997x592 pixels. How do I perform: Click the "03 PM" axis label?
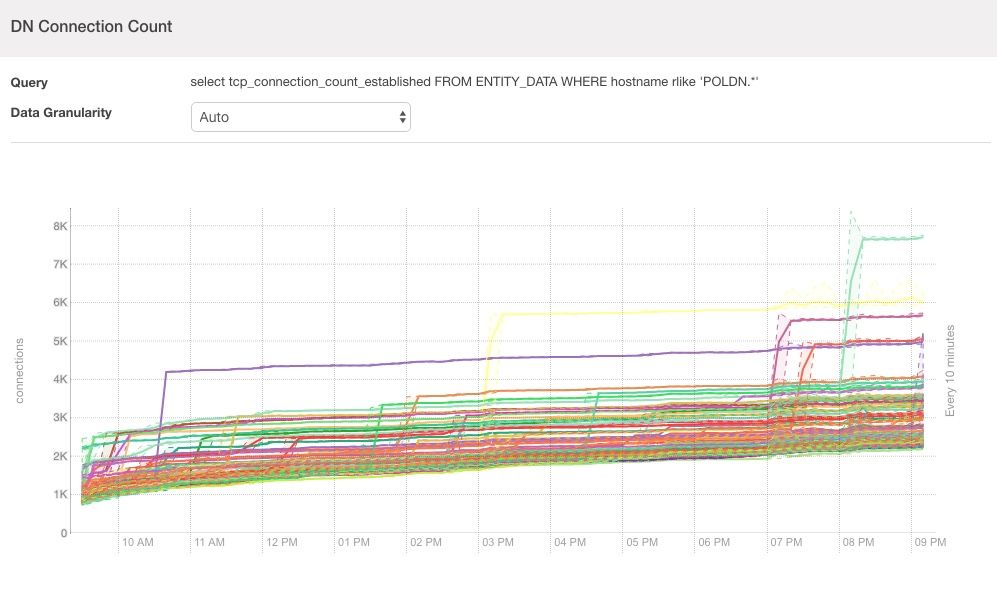point(497,542)
